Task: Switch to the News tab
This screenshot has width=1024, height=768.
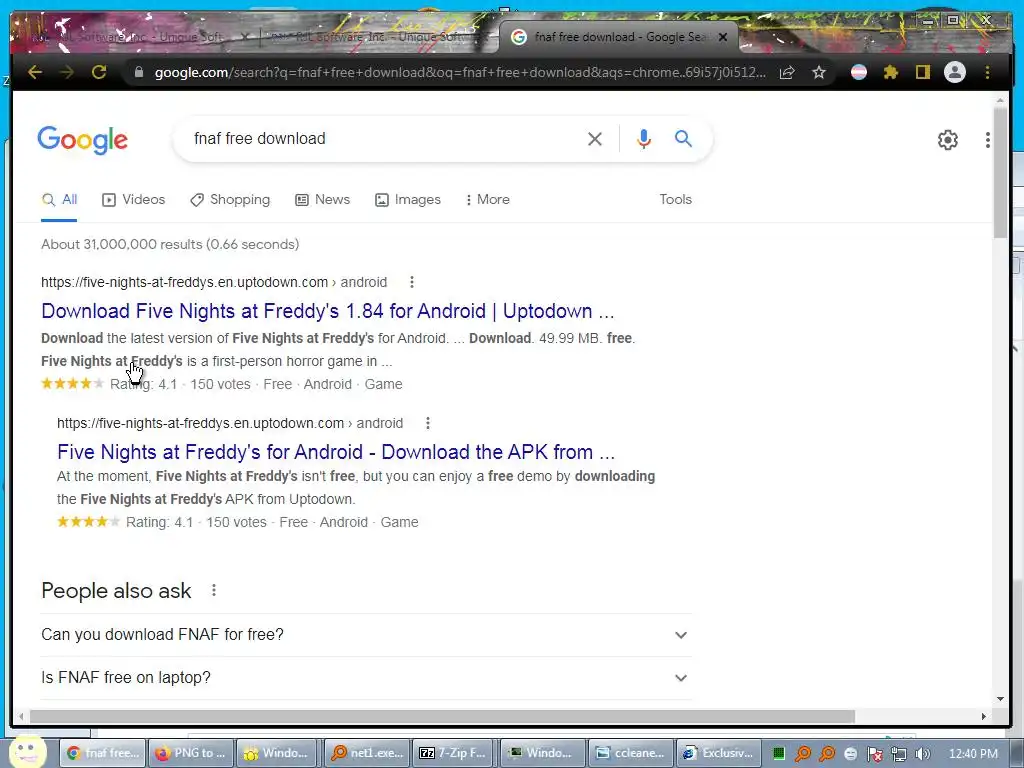Action: [x=323, y=200]
